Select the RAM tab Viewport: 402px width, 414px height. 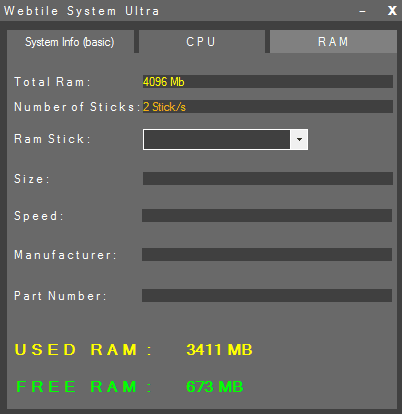(x=333, y=42)
